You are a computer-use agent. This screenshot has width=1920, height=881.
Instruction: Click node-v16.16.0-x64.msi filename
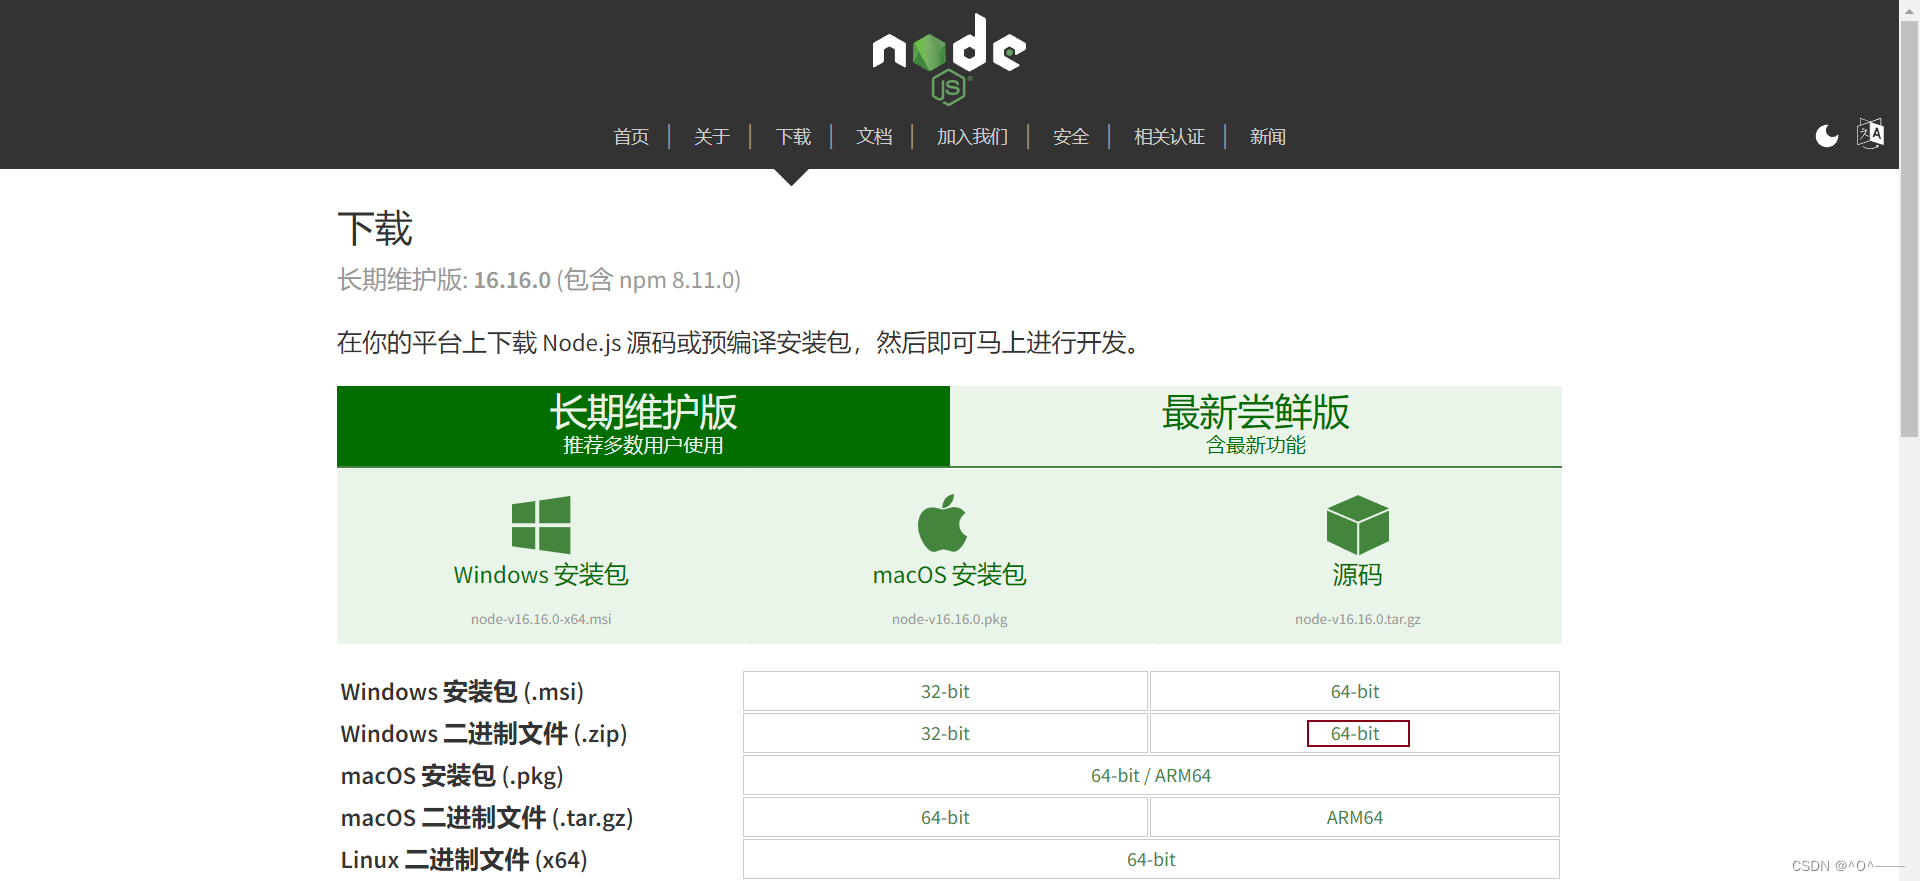541,619
